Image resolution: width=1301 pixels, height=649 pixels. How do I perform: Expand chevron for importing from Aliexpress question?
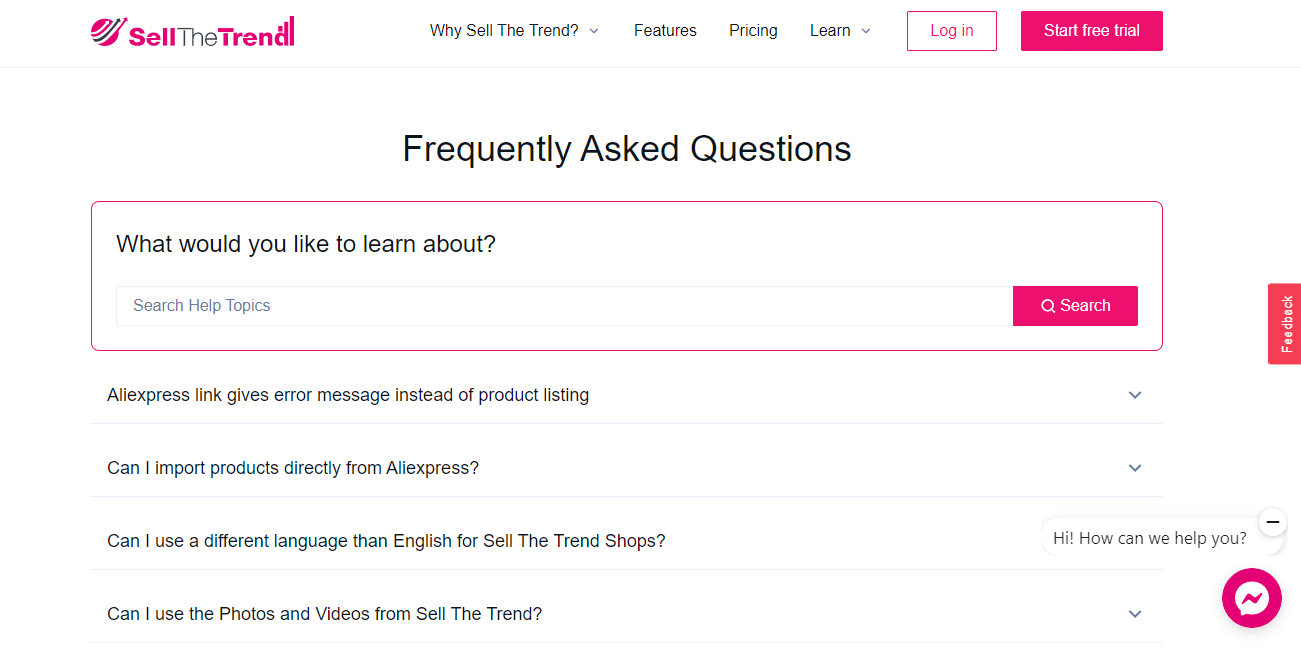coord(1135,468)
